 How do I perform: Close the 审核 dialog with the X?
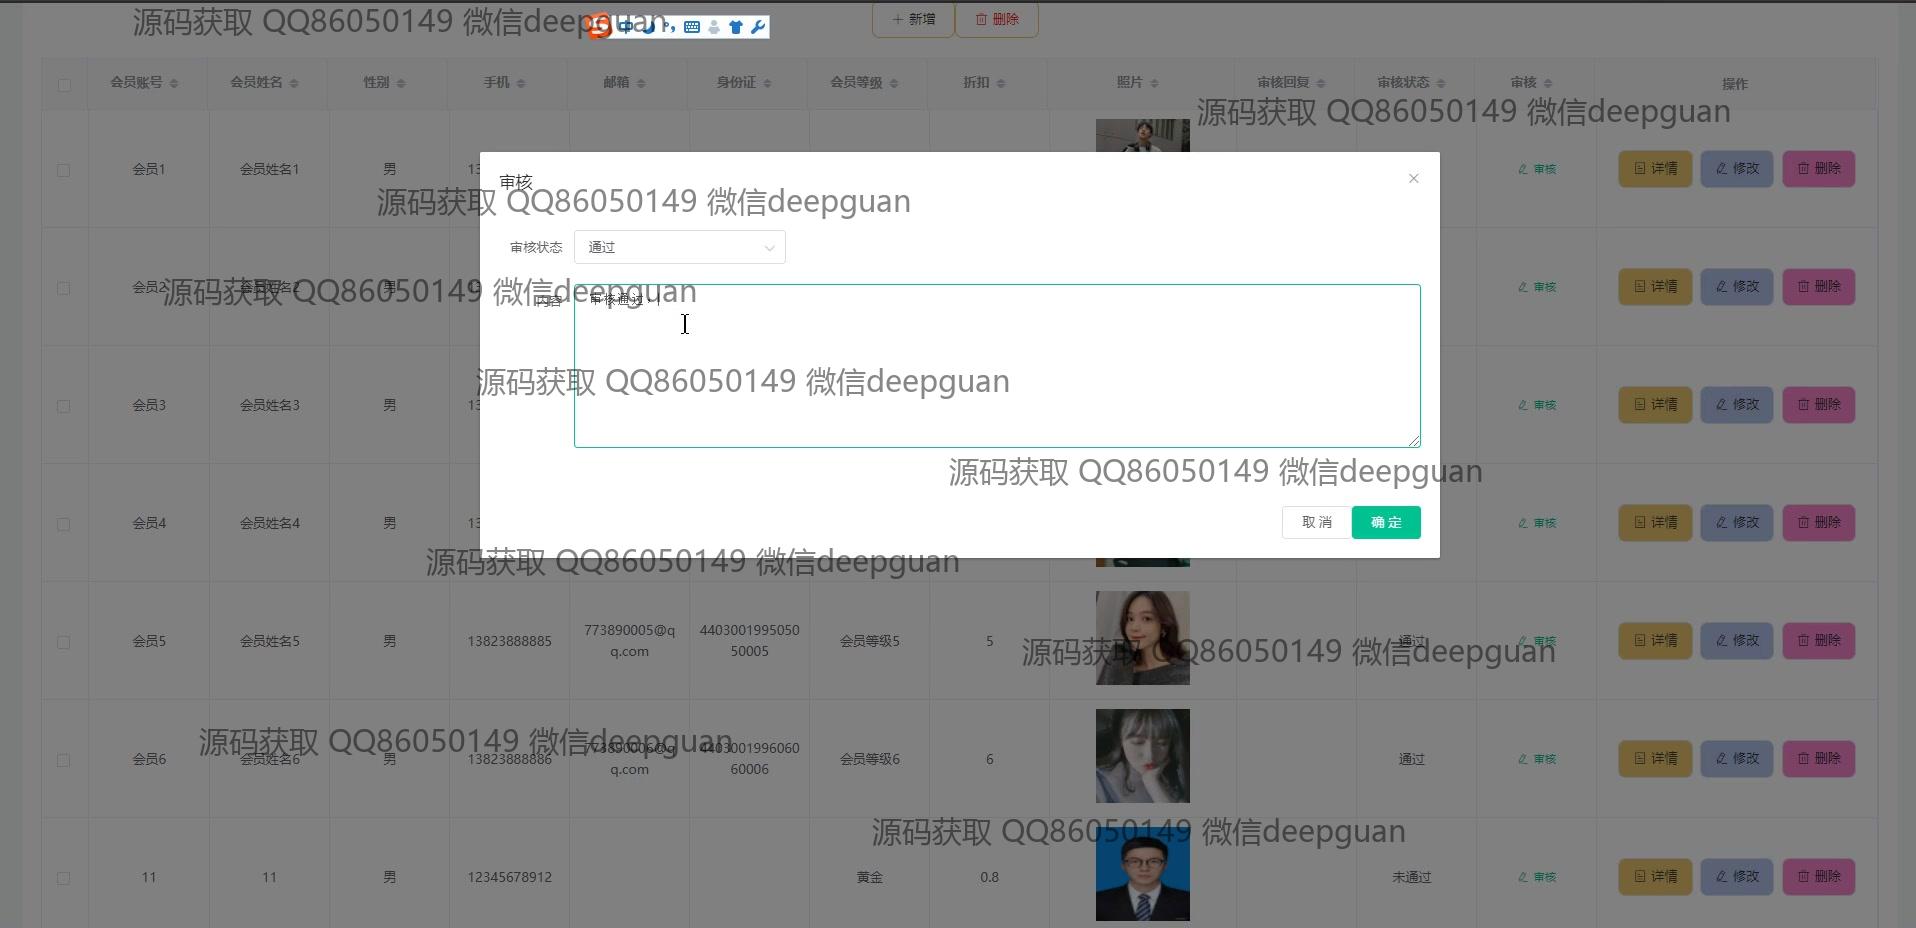(x=1413, y=178)
